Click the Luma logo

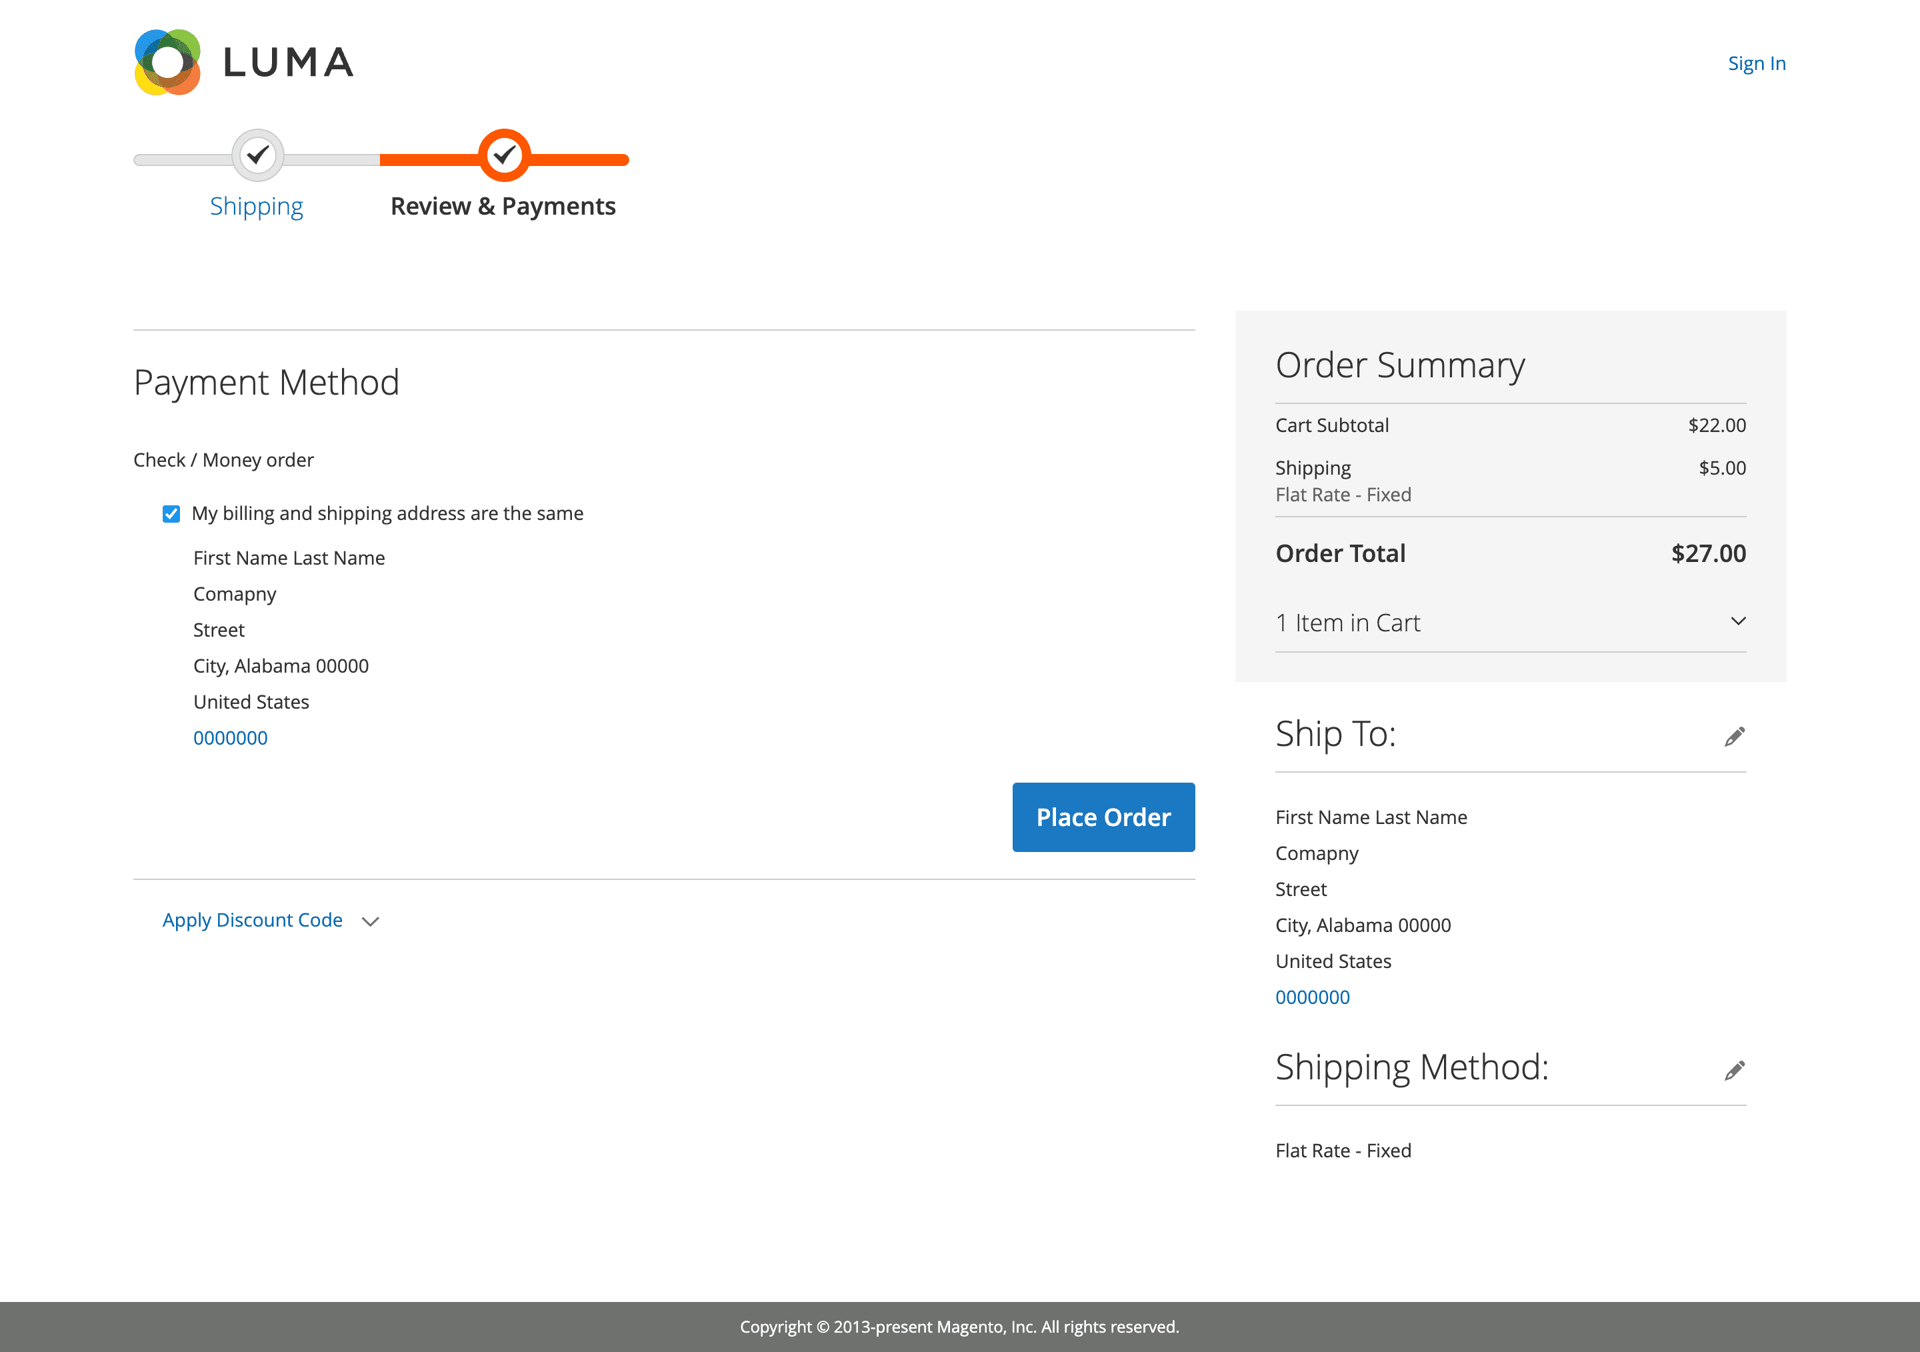point(243,61)
